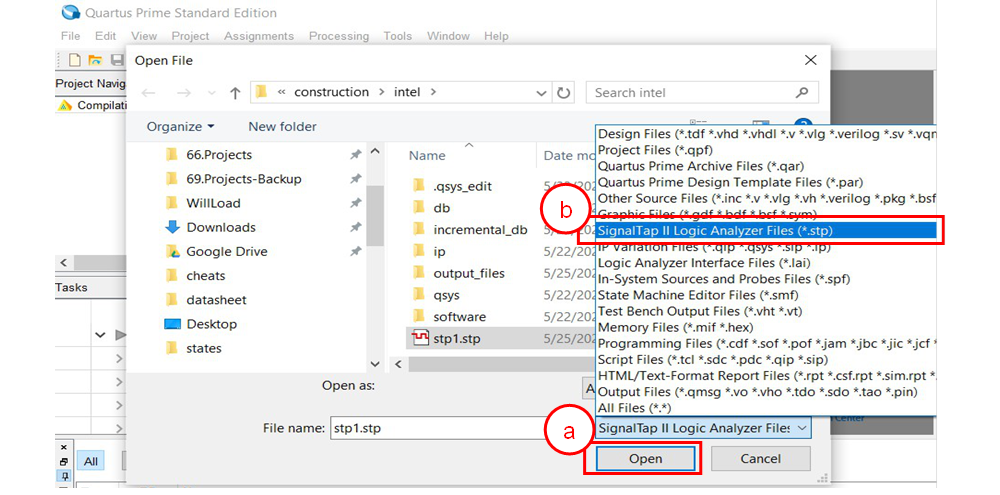Go up one folder level
Viewport: 1000px width, 495px height.
coord(235,93)
